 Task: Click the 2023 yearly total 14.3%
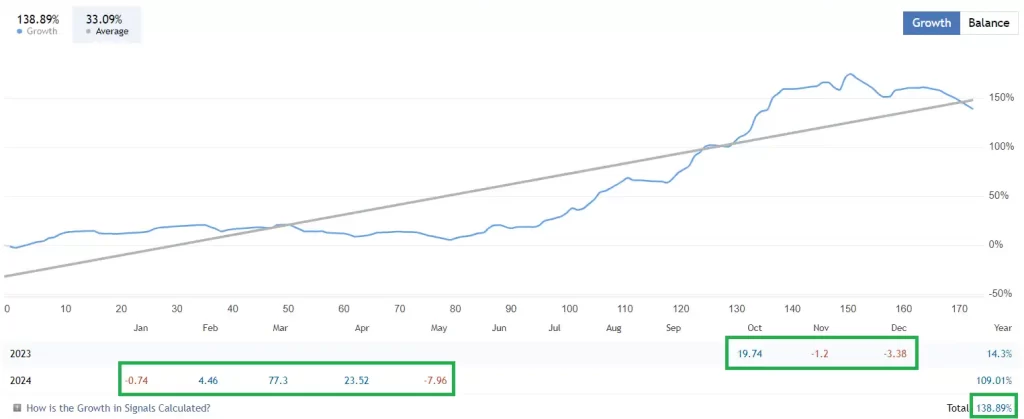pyautogui.click(x=999, y=354)
